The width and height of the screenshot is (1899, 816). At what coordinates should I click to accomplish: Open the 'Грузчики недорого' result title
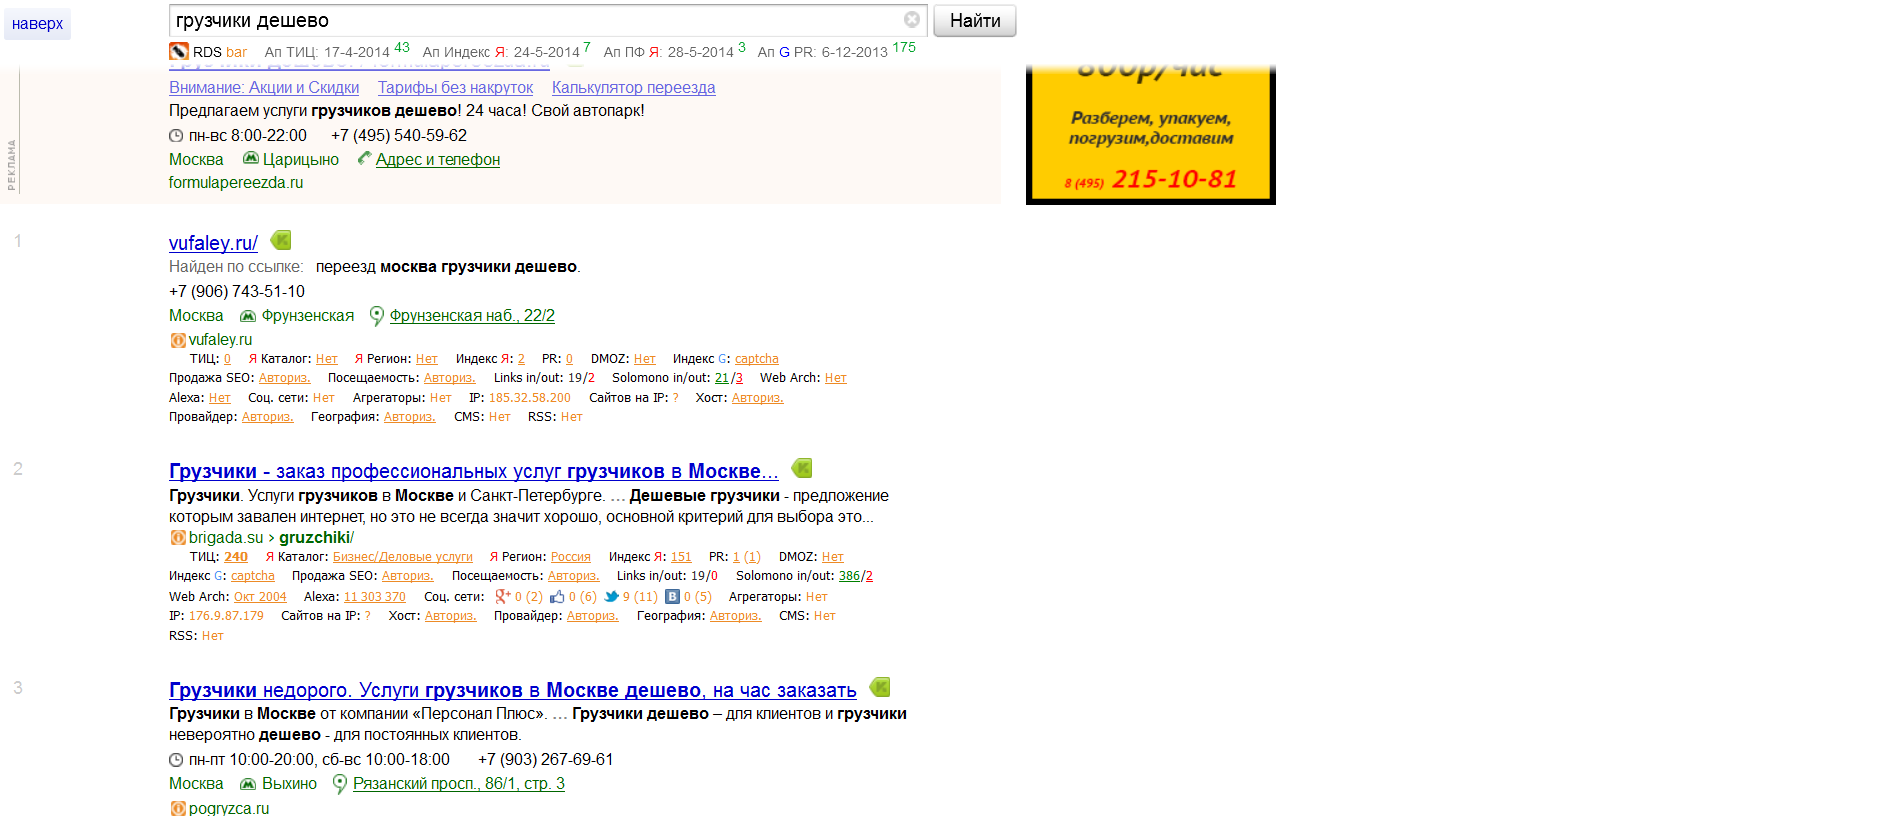click(513, 690)
